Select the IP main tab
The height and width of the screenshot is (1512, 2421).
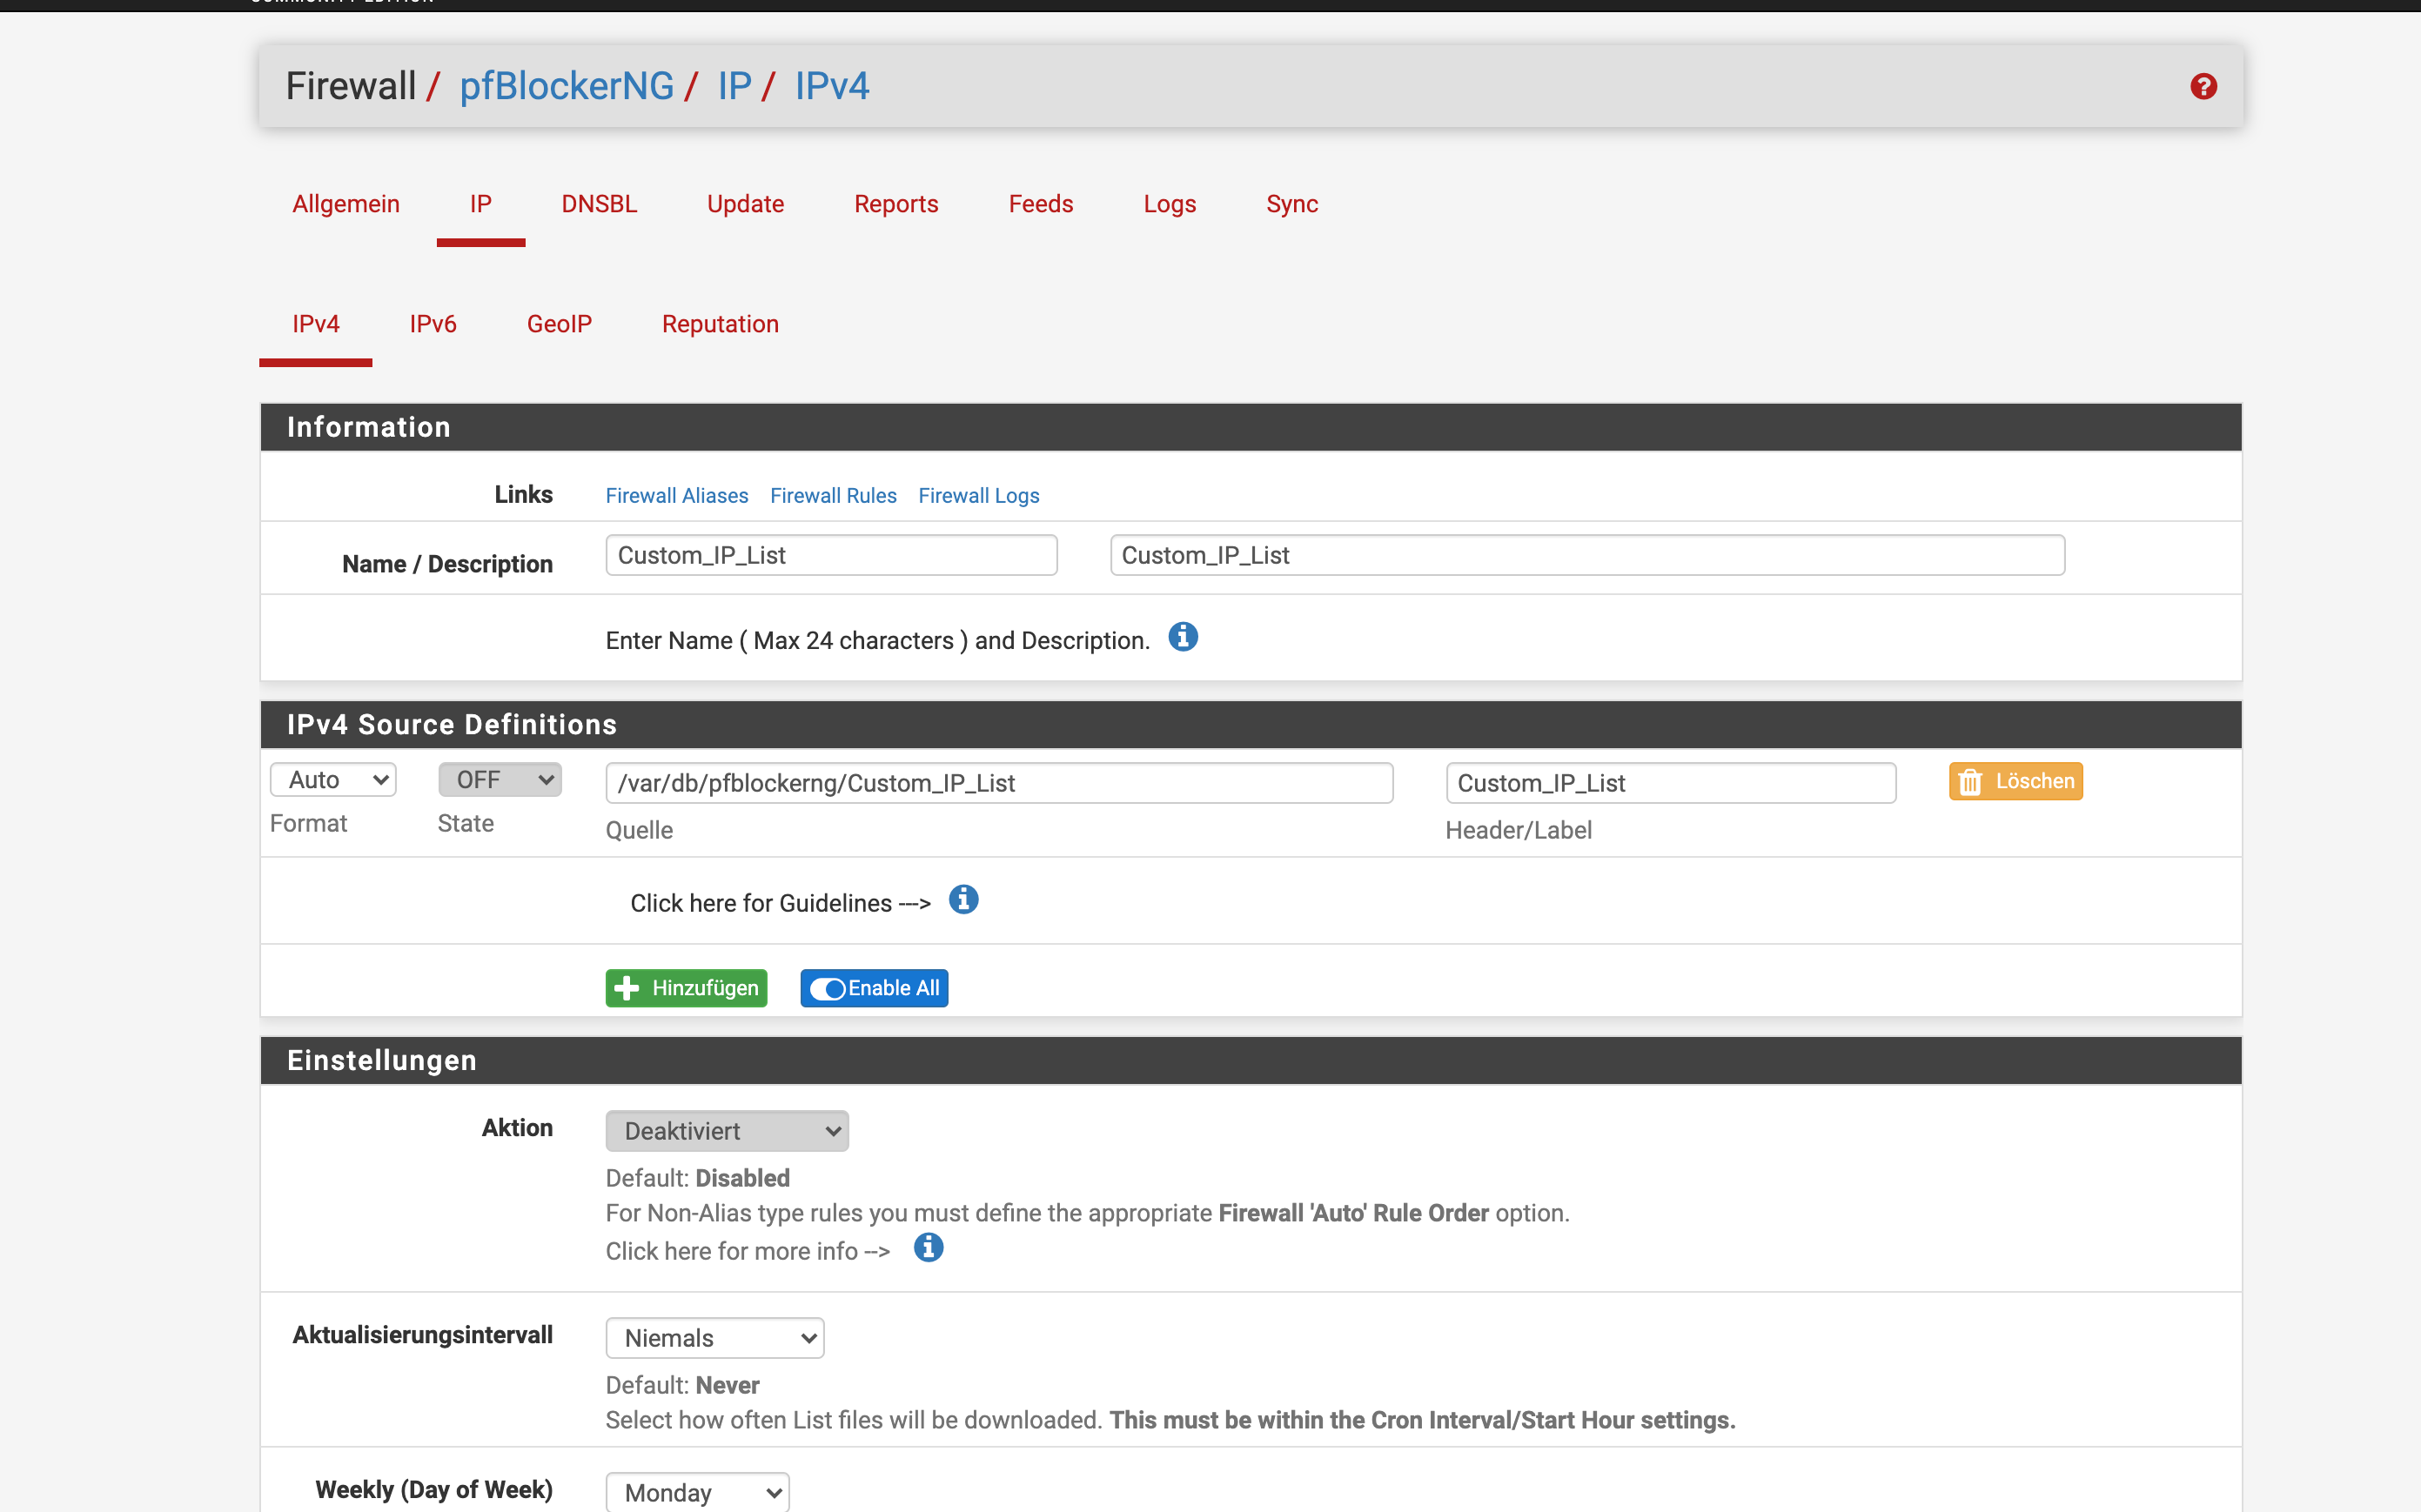point(481,204)
